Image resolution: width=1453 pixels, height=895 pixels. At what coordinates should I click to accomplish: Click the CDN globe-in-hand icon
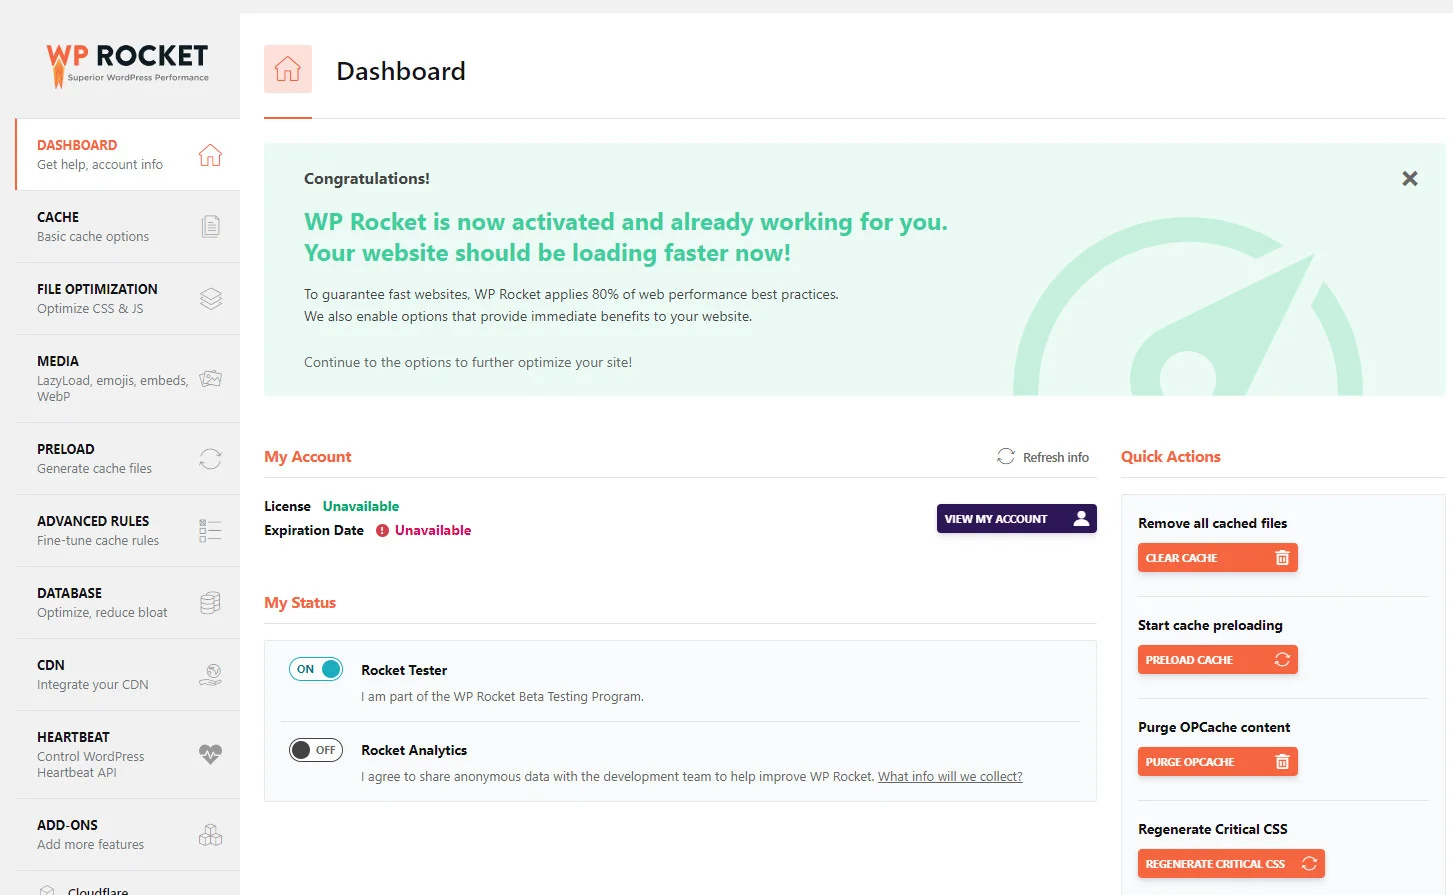(210, 675)
